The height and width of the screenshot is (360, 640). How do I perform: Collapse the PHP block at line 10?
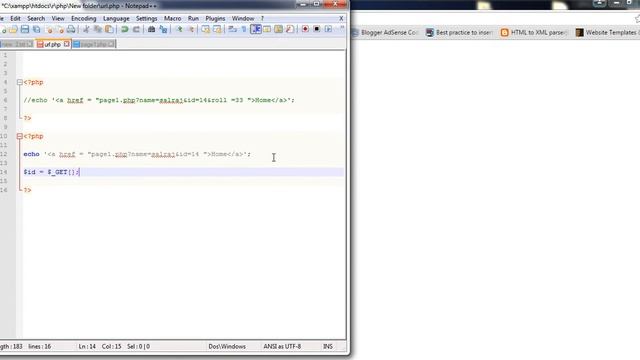click(20, 136)
